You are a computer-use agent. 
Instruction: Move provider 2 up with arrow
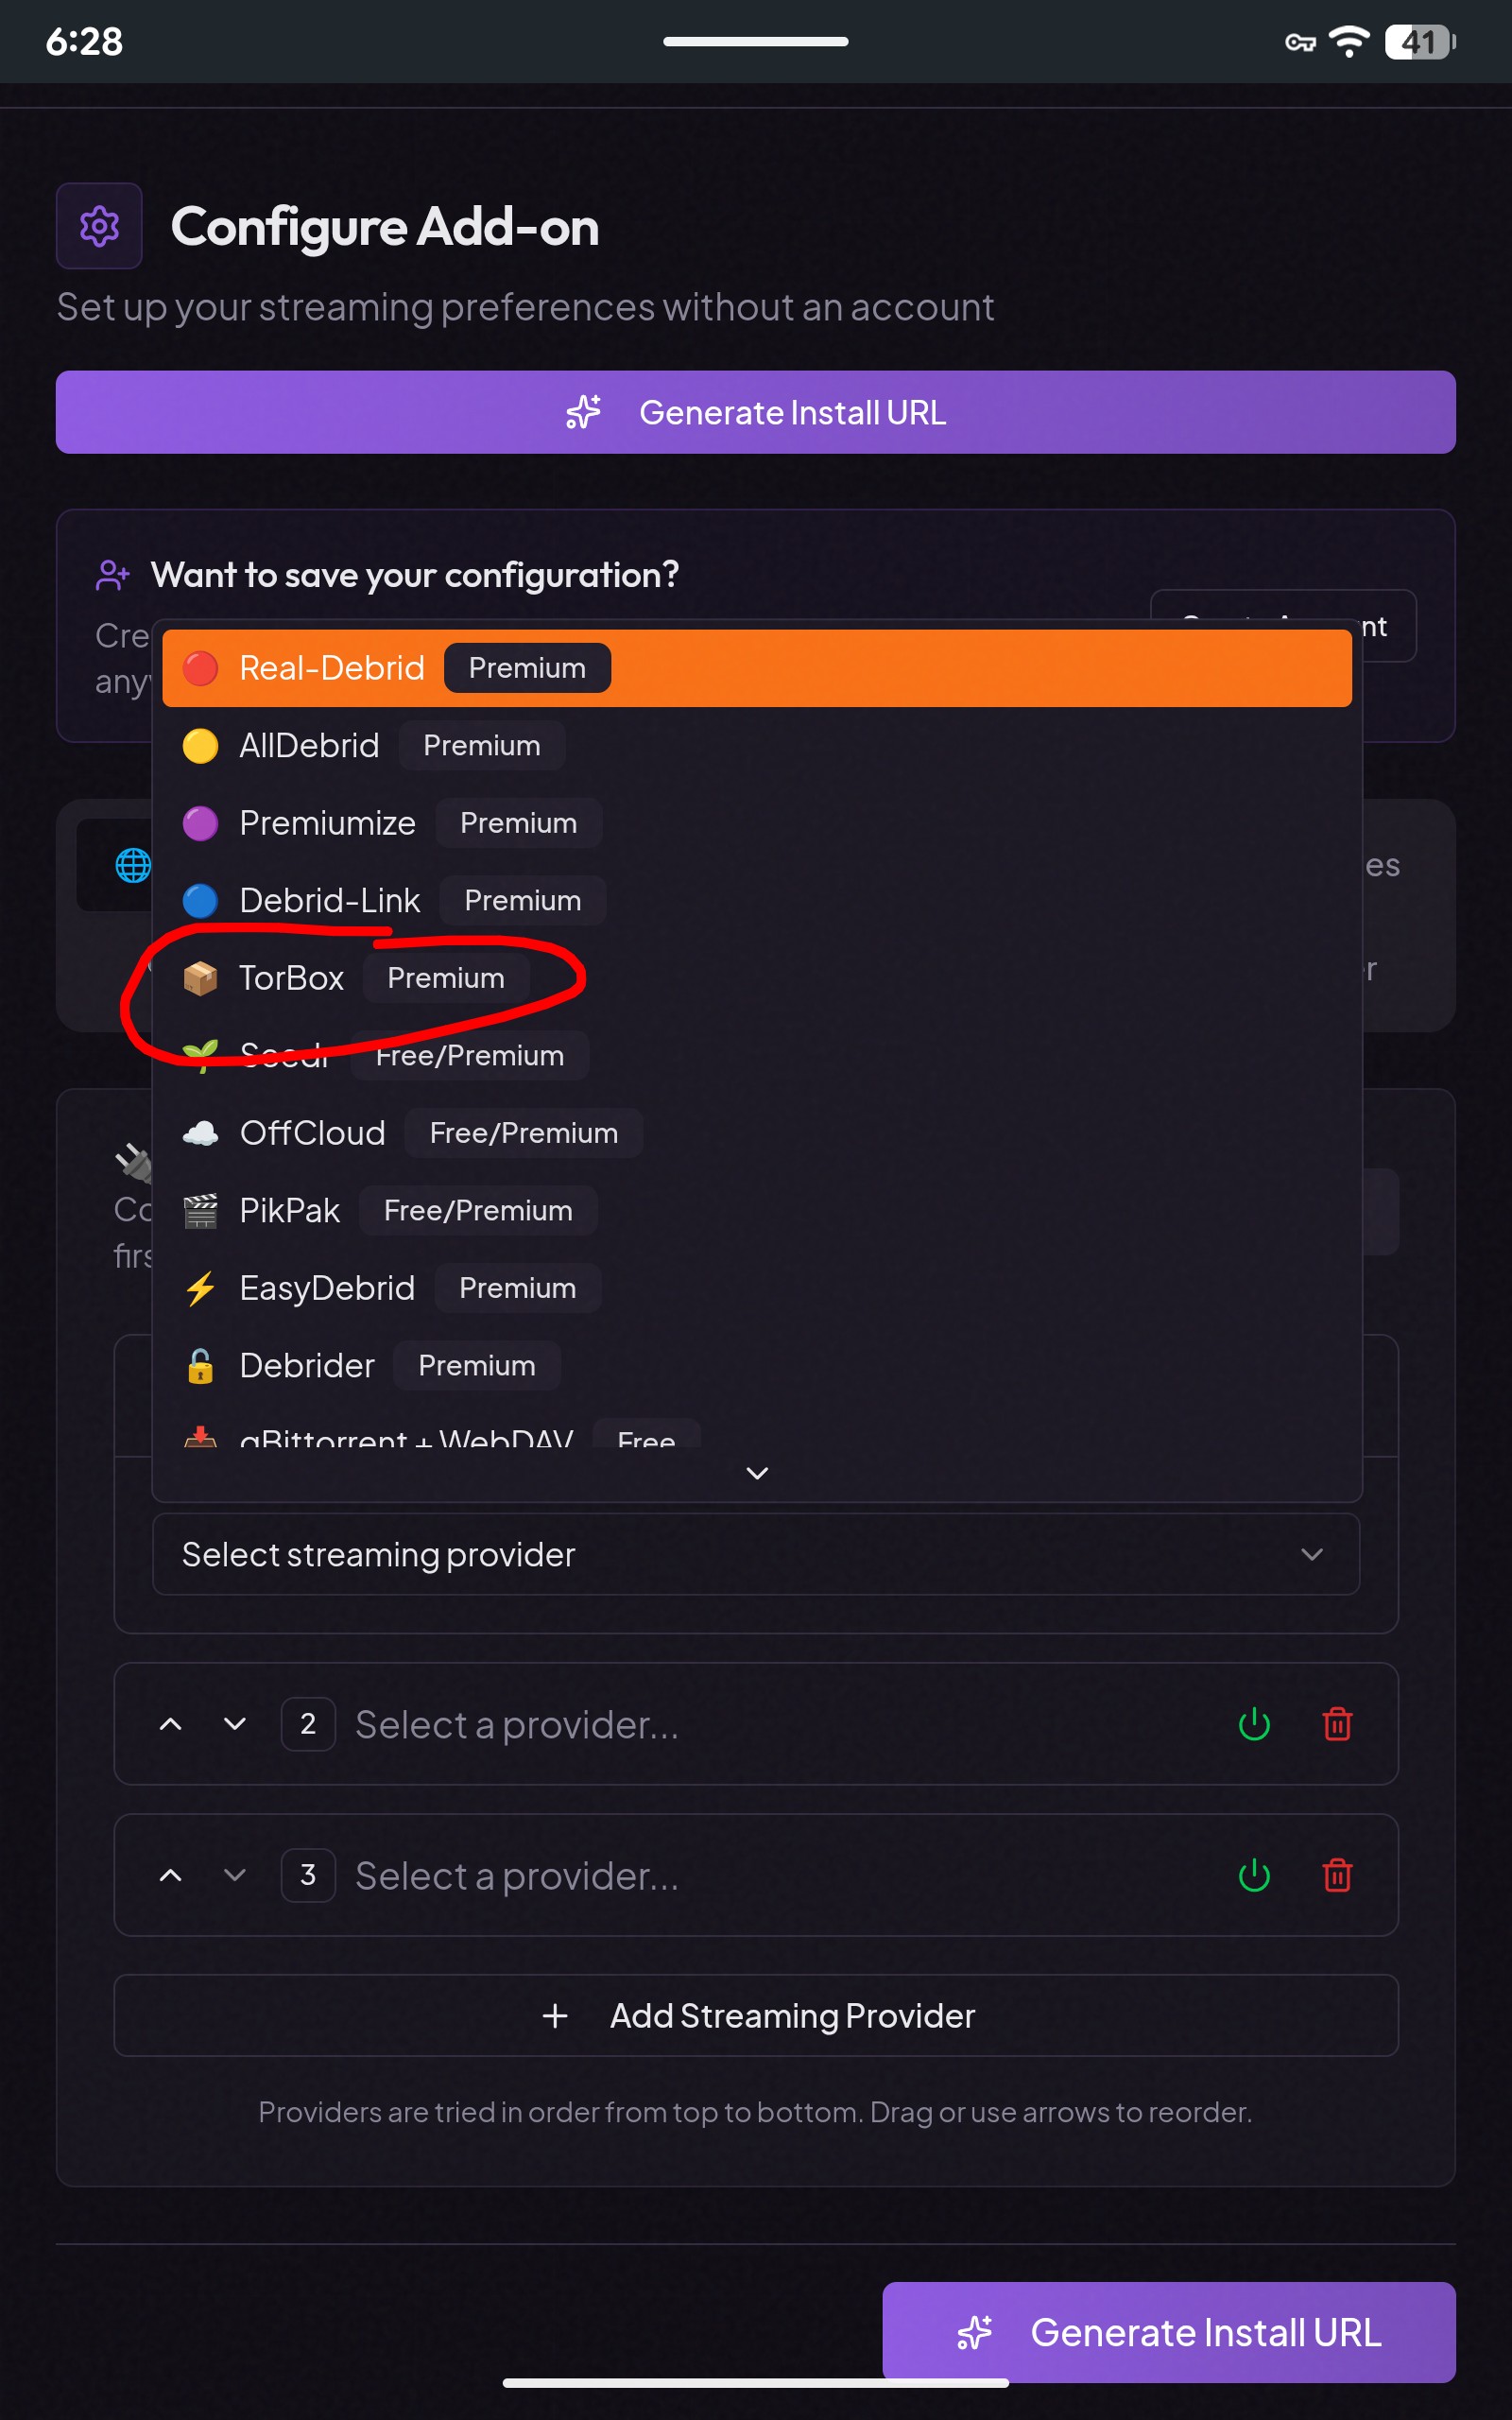(171, 1724)
